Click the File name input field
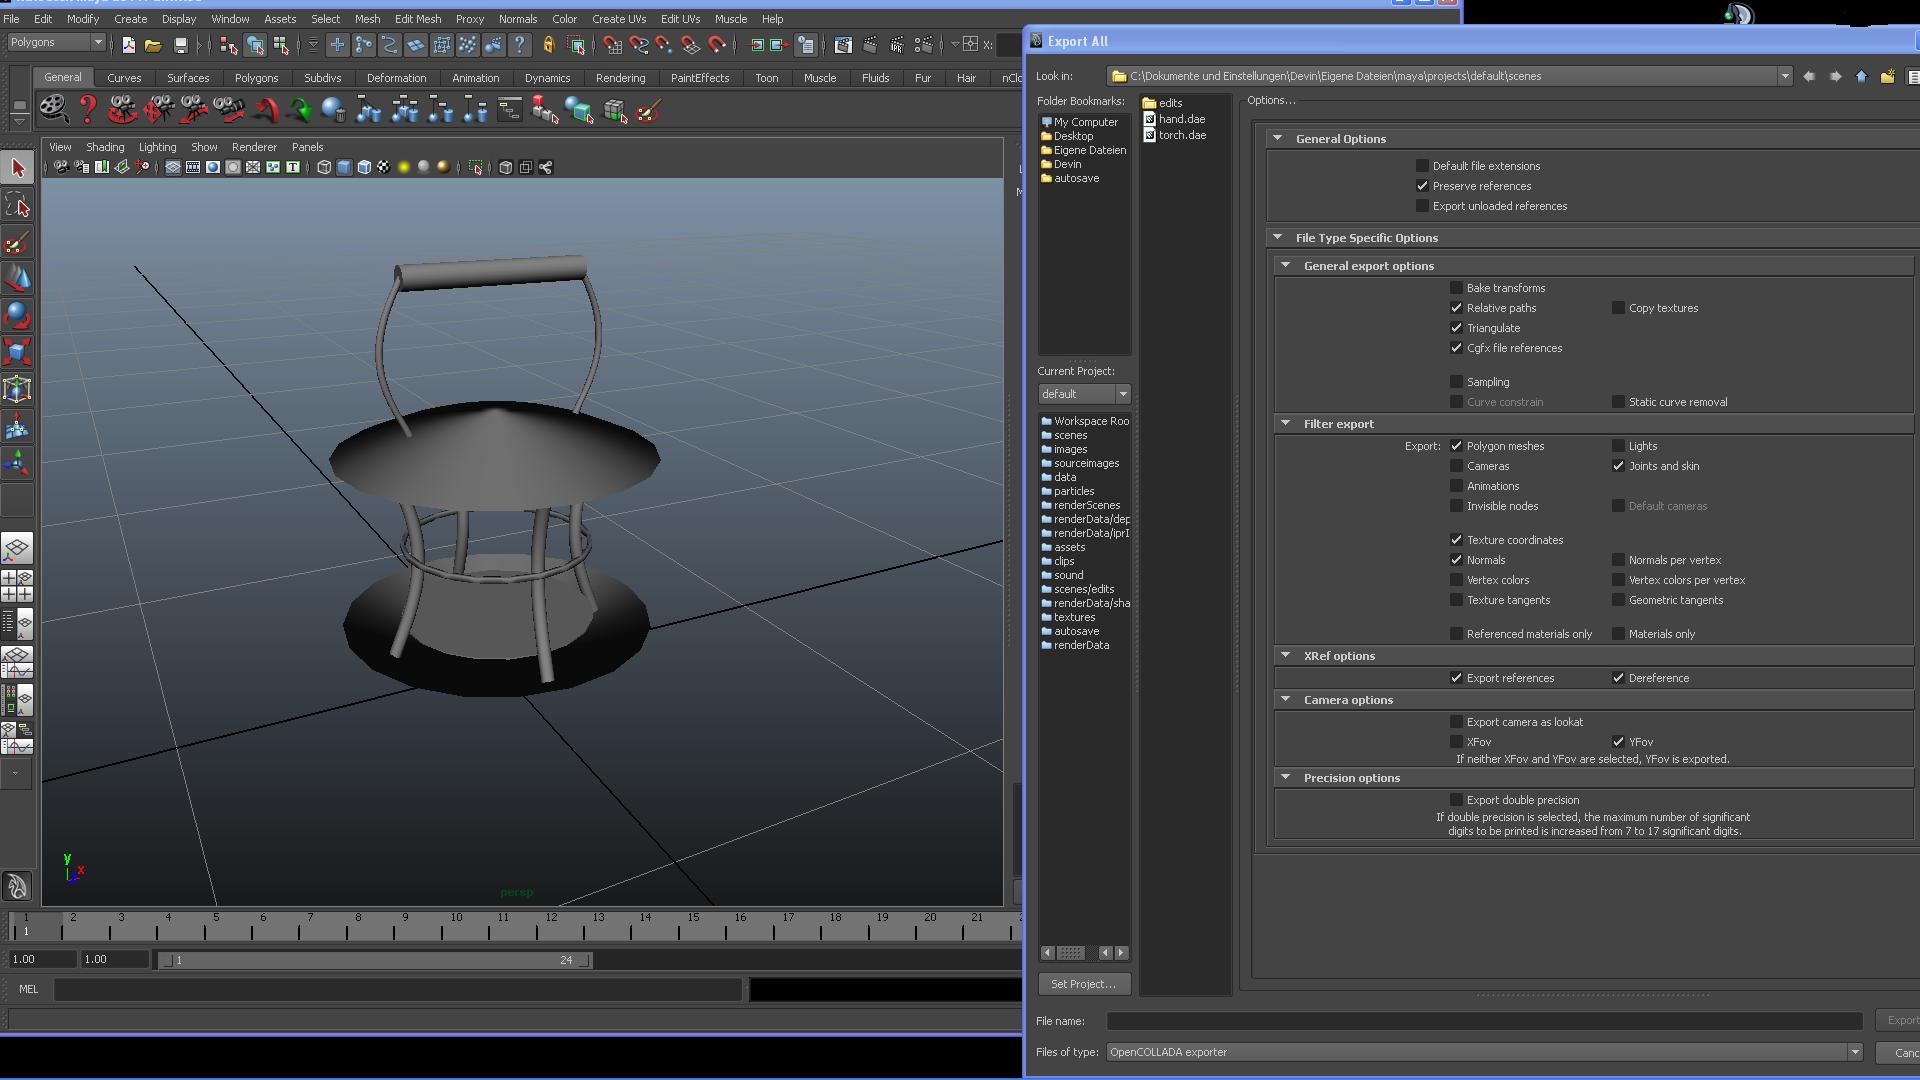This screenshot has width=1920, height=1080. 1484,1021
